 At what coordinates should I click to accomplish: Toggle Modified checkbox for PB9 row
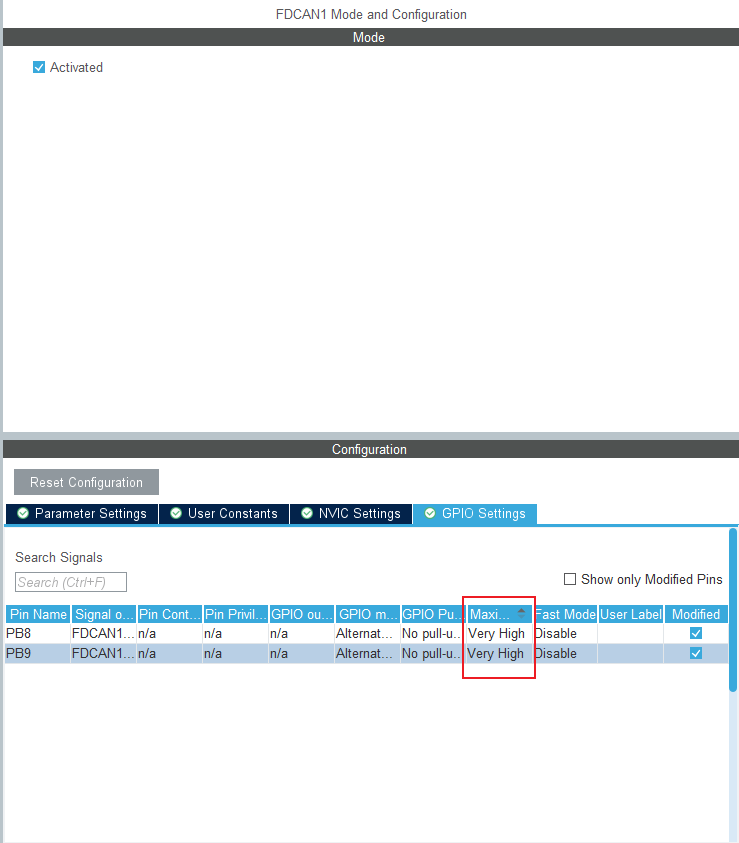(696, 653)
